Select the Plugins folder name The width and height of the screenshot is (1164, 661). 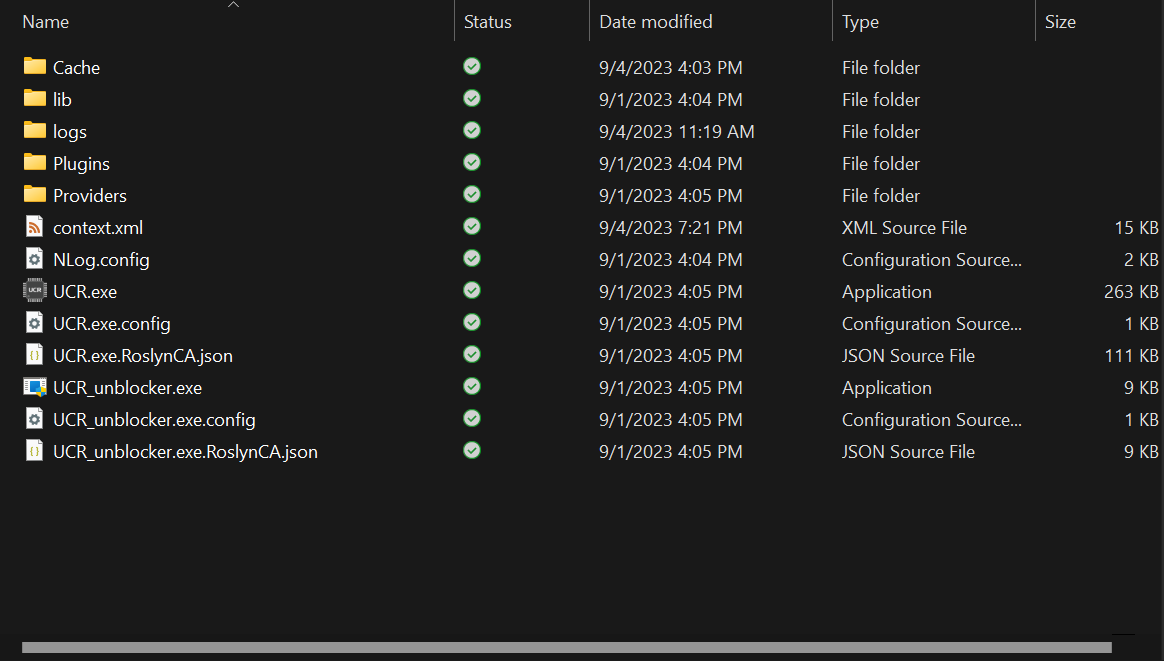tap(81, 164)
